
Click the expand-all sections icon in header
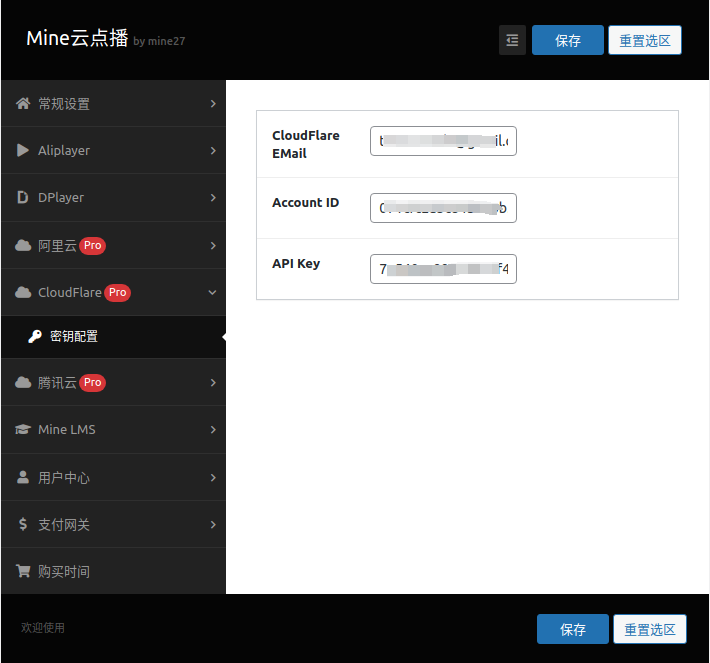pos(512,40)
